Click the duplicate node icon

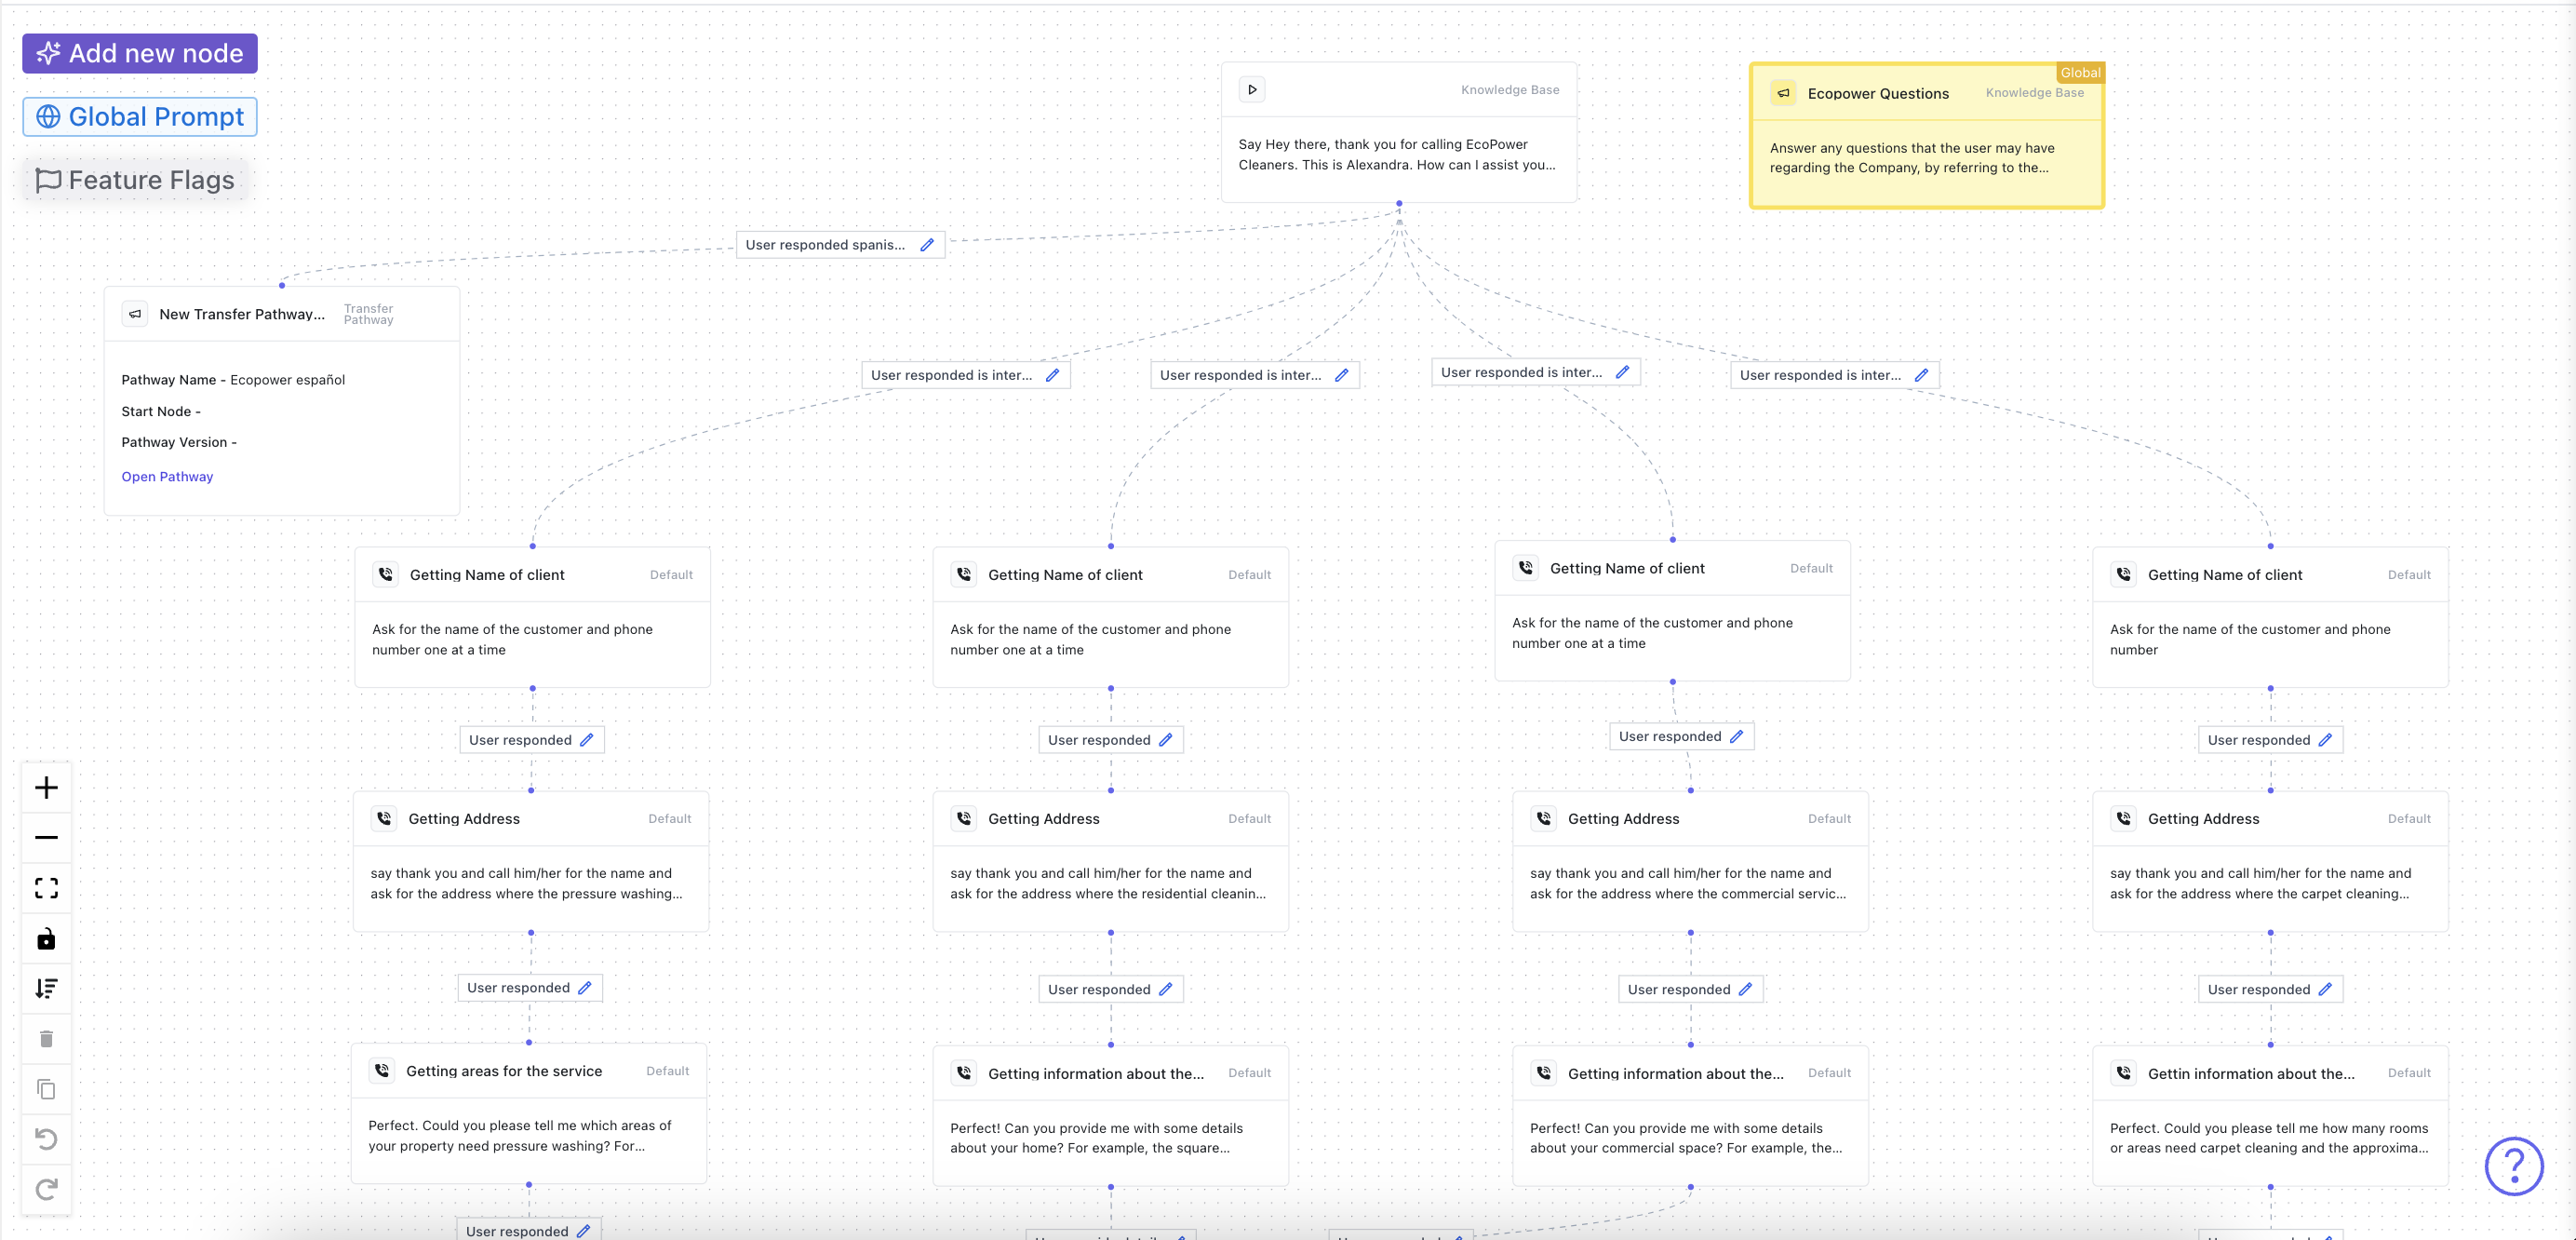click(46, 1089)
